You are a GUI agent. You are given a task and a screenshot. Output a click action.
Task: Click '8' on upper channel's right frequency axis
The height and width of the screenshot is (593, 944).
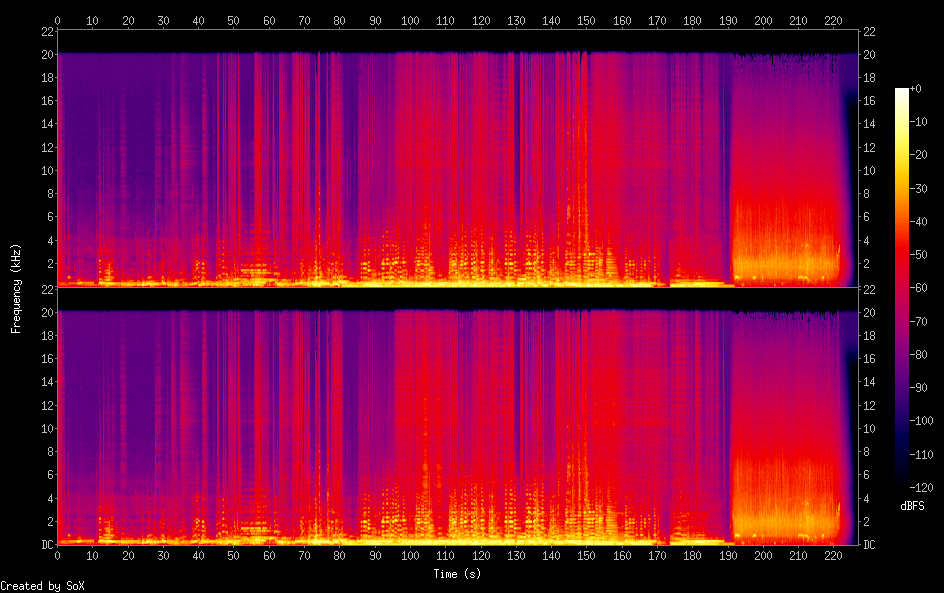coord(866,193)
